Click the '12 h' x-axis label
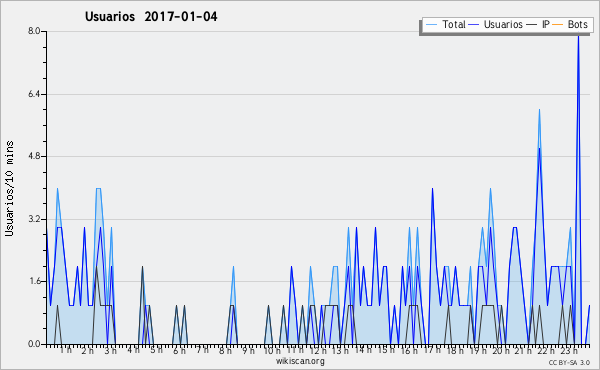 pos(318,350)
